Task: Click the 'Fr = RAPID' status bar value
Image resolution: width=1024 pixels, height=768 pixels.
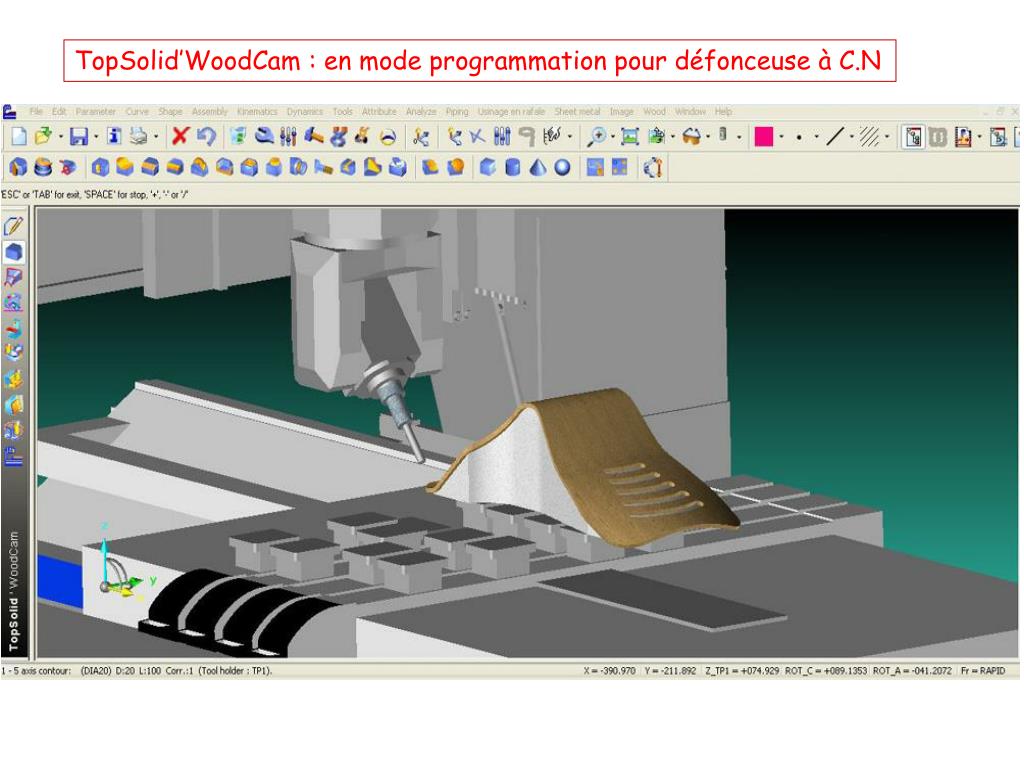Action: [983, 671]
